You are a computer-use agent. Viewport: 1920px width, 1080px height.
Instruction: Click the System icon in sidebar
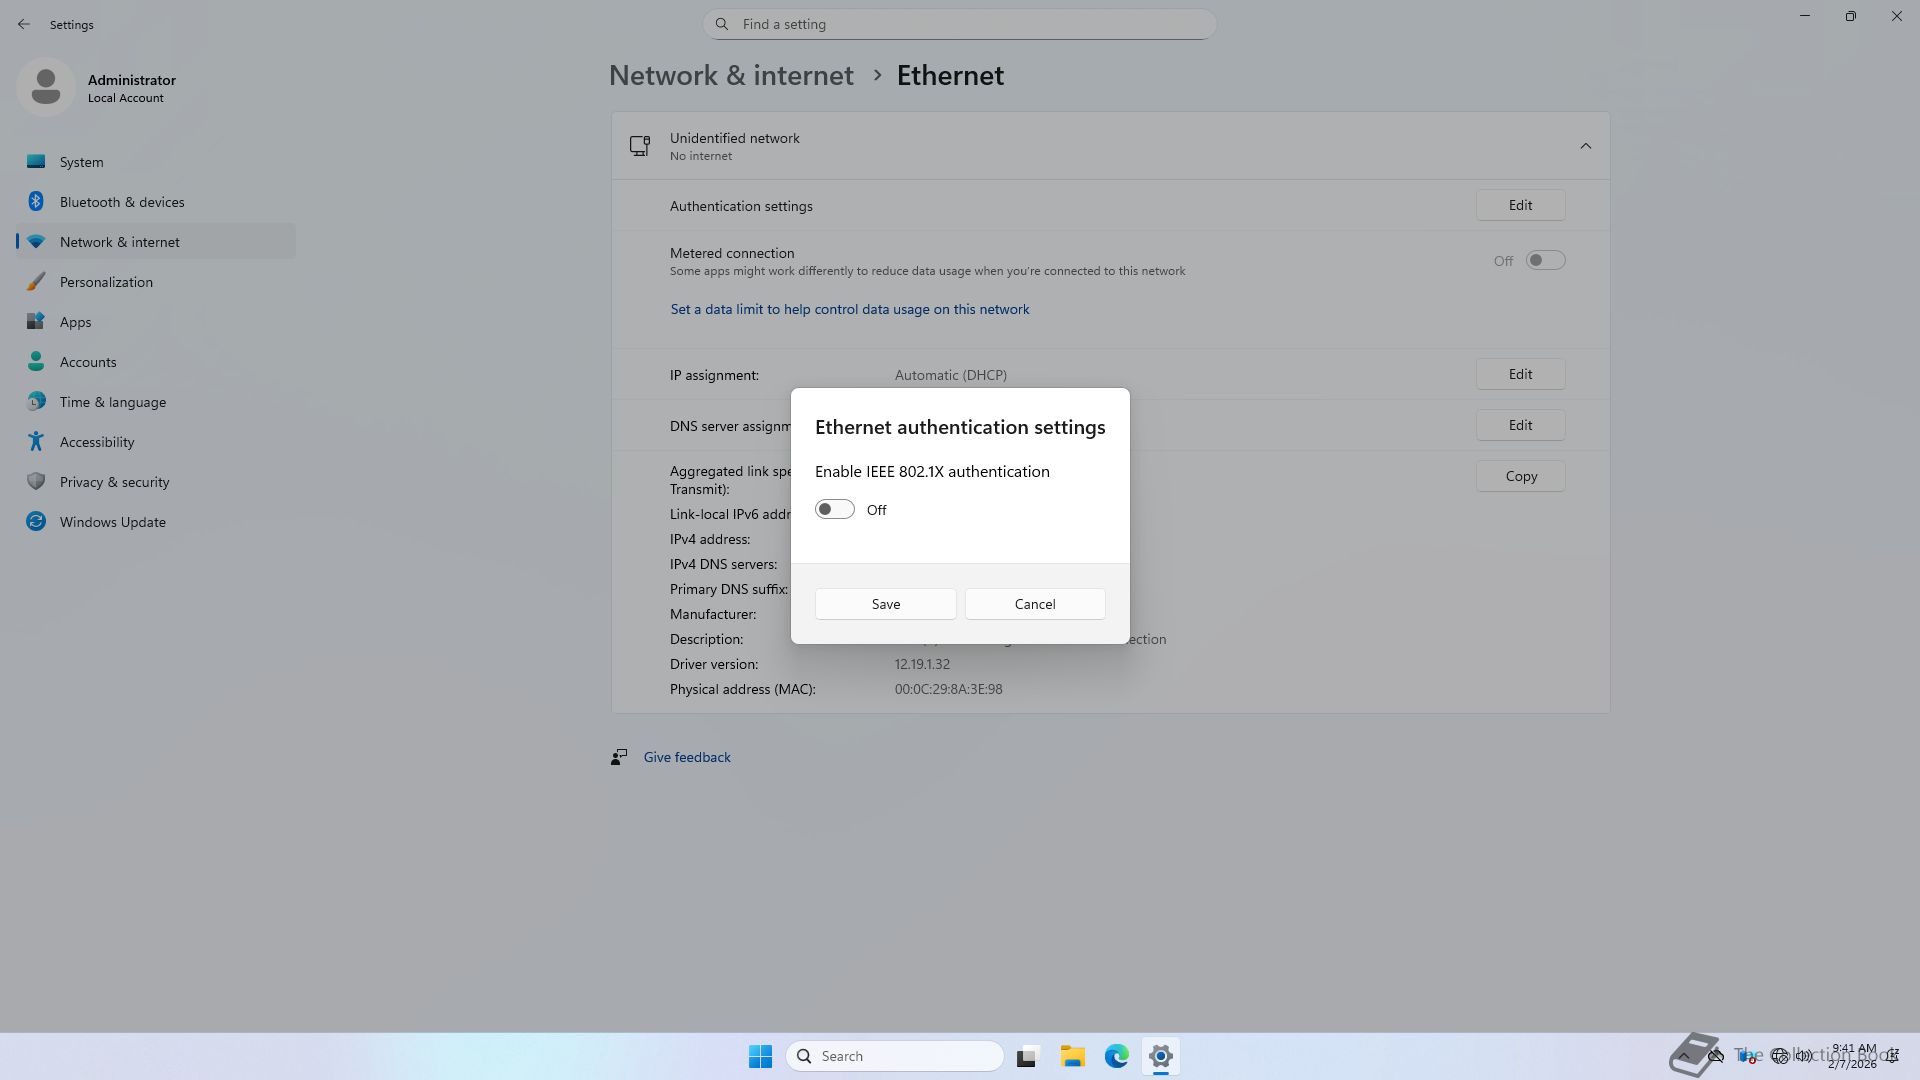[36, 162]
